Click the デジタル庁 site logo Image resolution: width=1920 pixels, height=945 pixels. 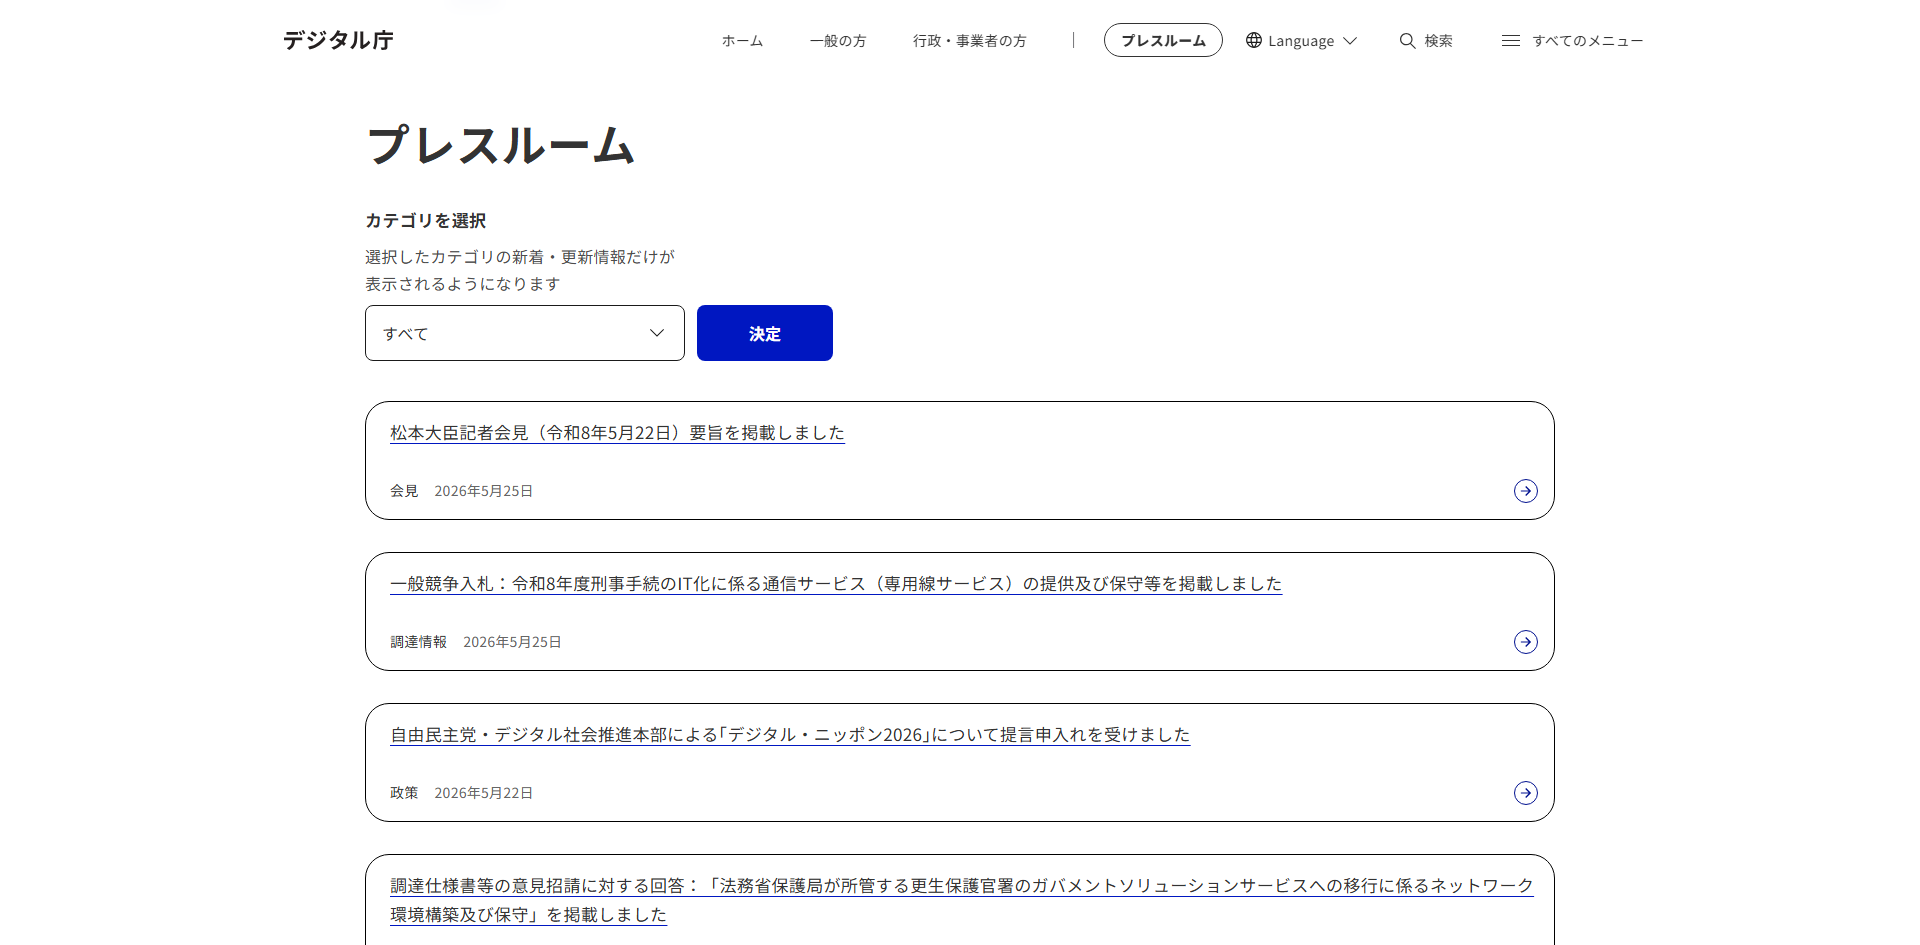[x=338, y=40]
